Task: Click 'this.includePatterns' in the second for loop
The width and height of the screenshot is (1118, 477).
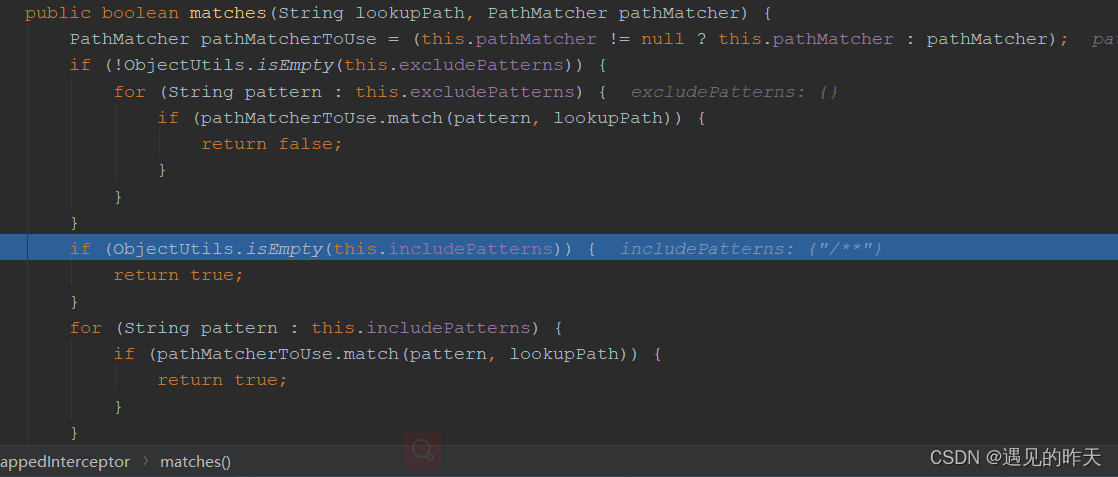Action: coord(421,328)
